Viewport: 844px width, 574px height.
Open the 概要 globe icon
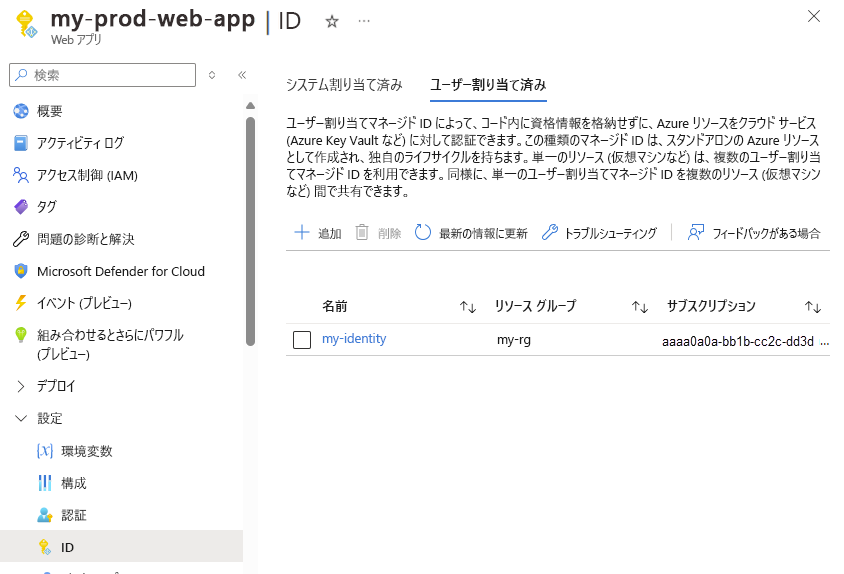pos(21,111)
